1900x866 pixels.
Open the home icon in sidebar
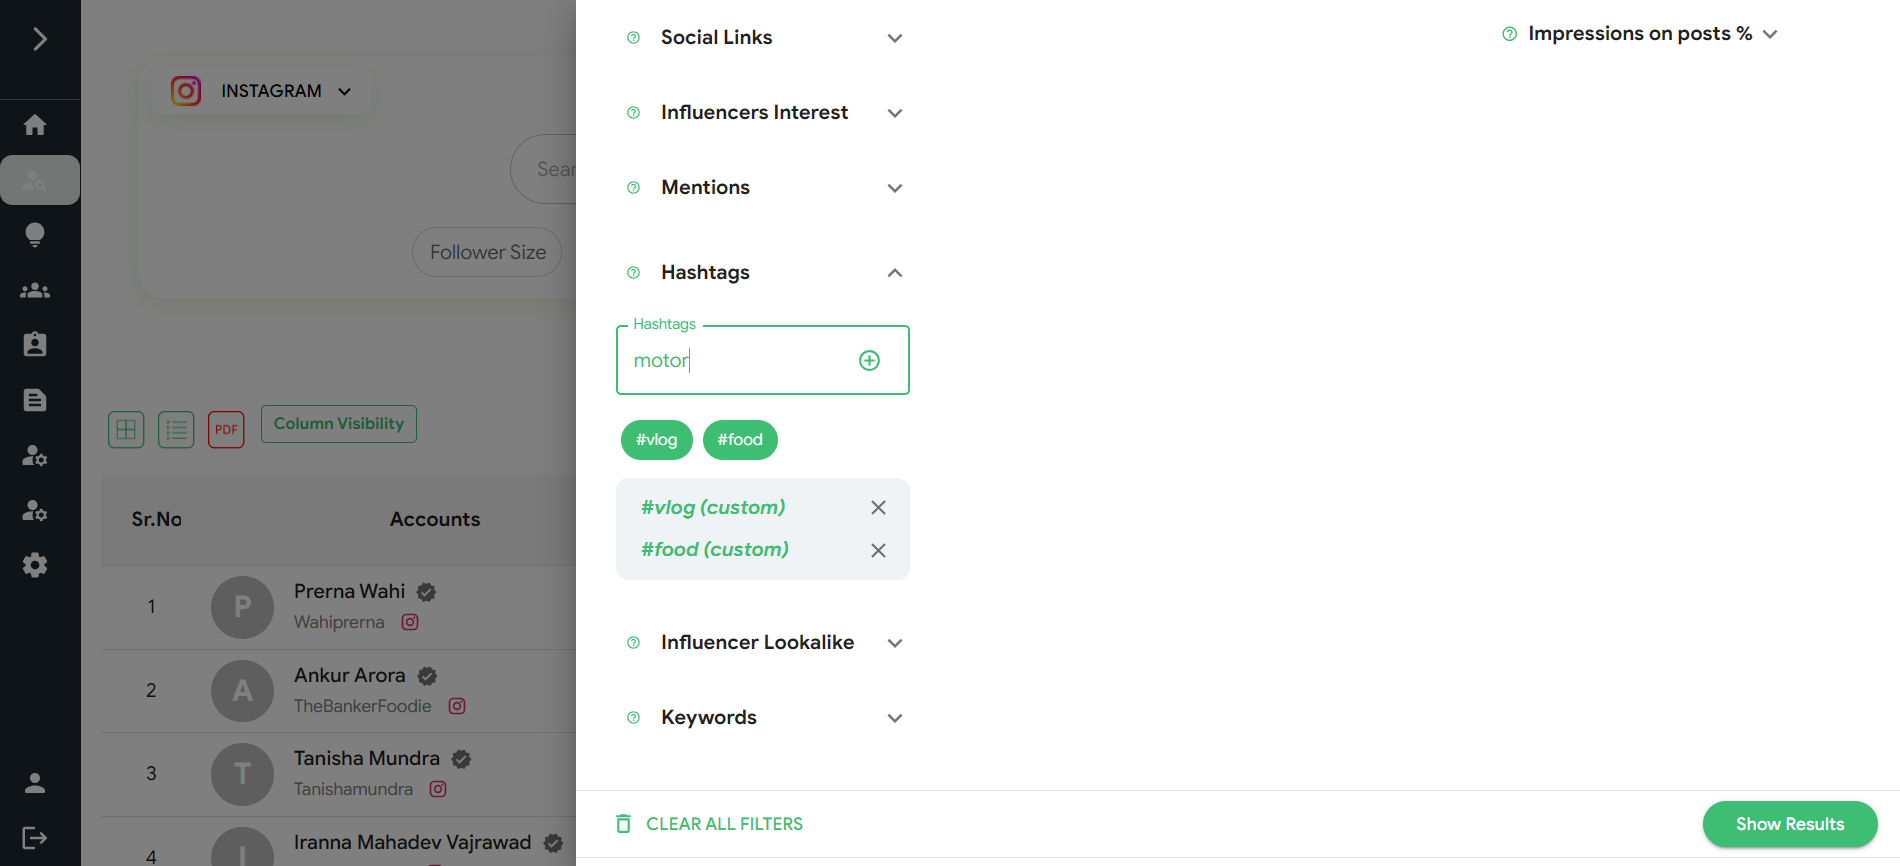[35, 125]
